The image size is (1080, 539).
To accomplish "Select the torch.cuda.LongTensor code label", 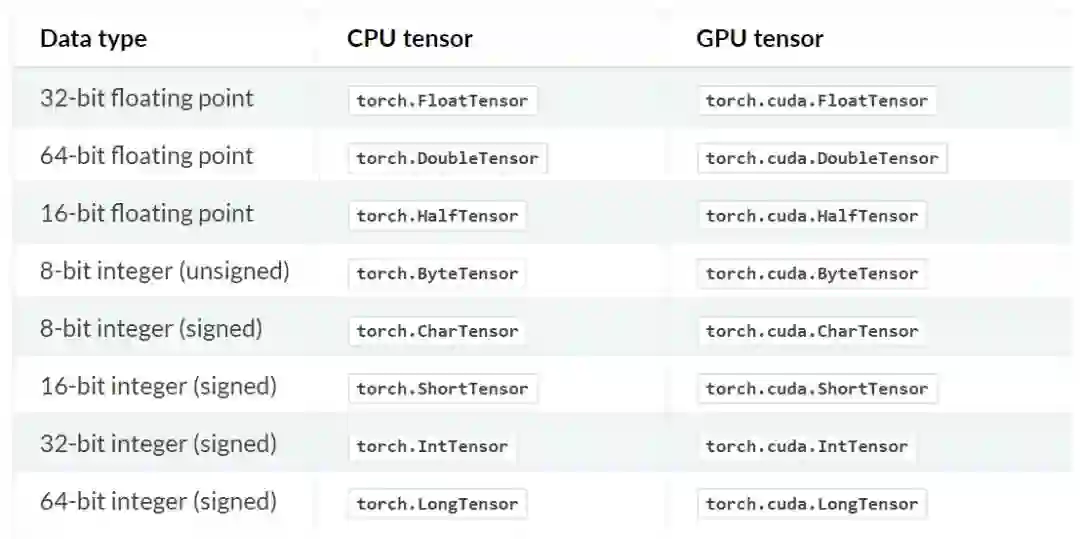I will pyautogui.click(x=811, y=504).
